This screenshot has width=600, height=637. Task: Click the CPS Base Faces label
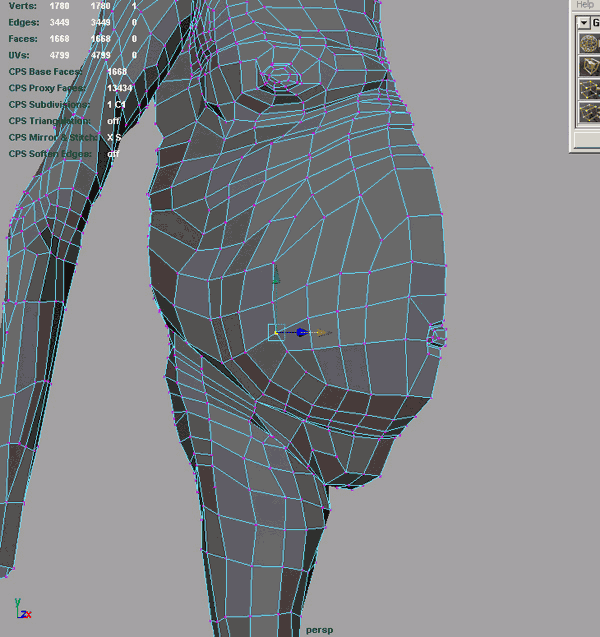(x=50, y=72)
